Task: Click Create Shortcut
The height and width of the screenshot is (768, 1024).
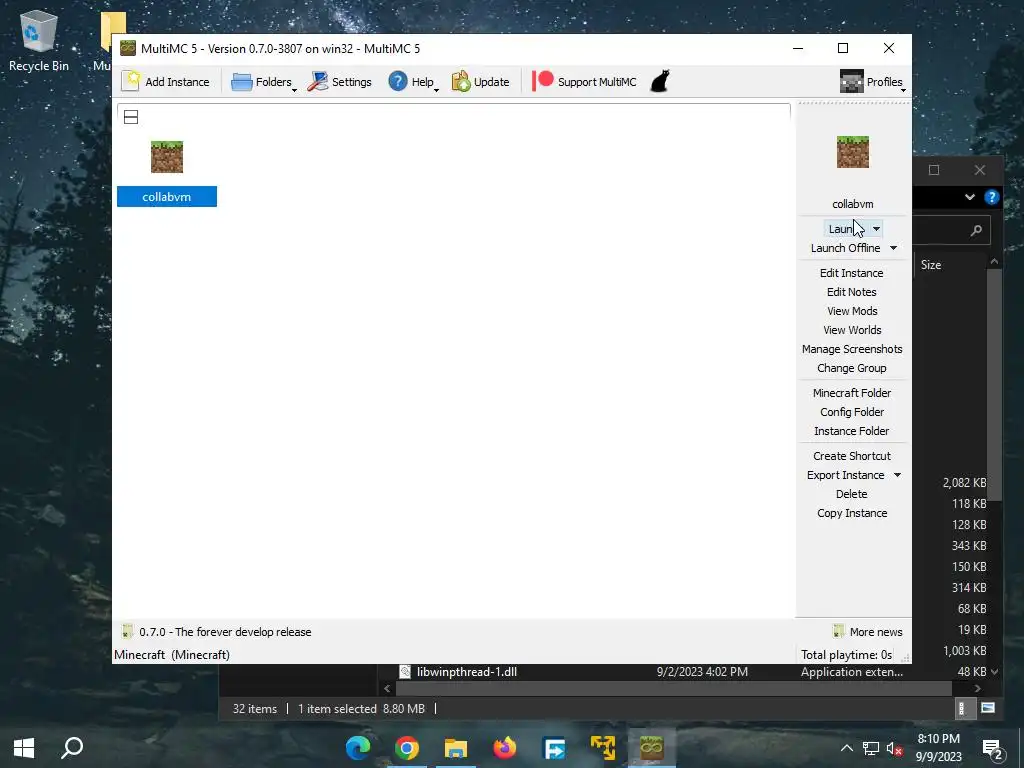Action: (852, 456)
